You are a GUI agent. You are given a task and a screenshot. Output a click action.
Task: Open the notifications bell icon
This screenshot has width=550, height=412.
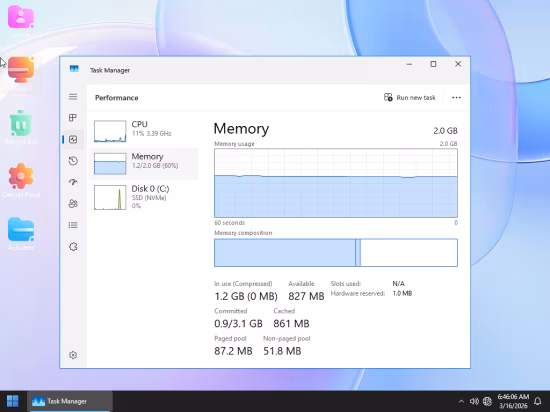pyautogui.click(x=538, y=401)
